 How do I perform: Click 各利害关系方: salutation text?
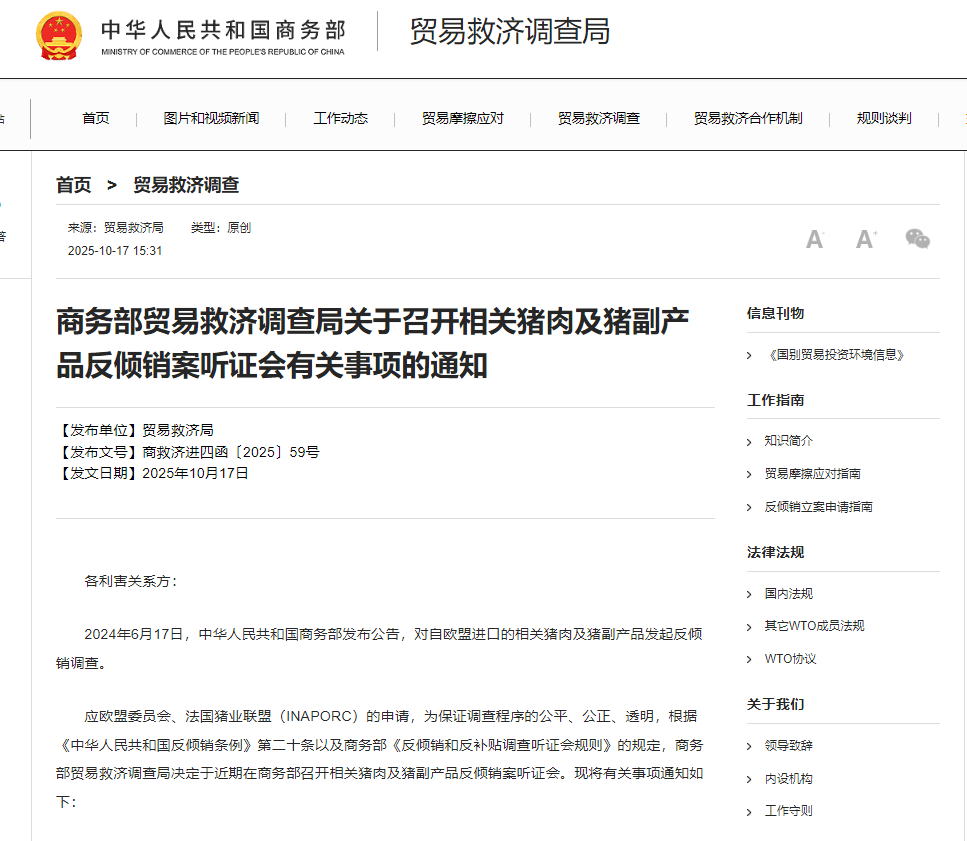pyautogui.click(x=131, y=581)
